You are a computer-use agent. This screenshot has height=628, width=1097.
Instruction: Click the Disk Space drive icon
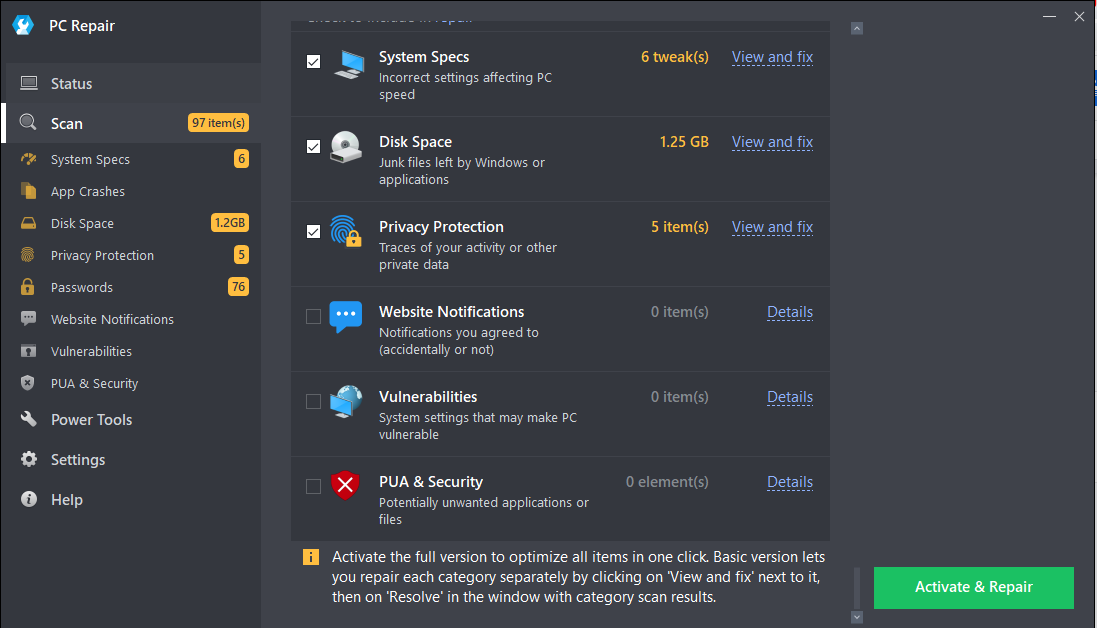click(x=346, y=147)
